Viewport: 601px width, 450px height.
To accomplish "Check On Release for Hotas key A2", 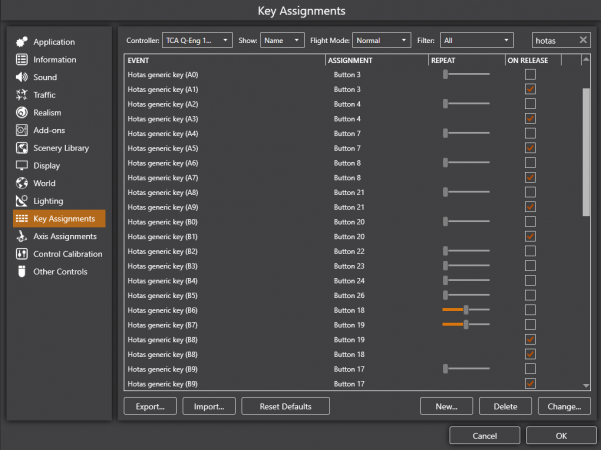I will click(530, 104).
